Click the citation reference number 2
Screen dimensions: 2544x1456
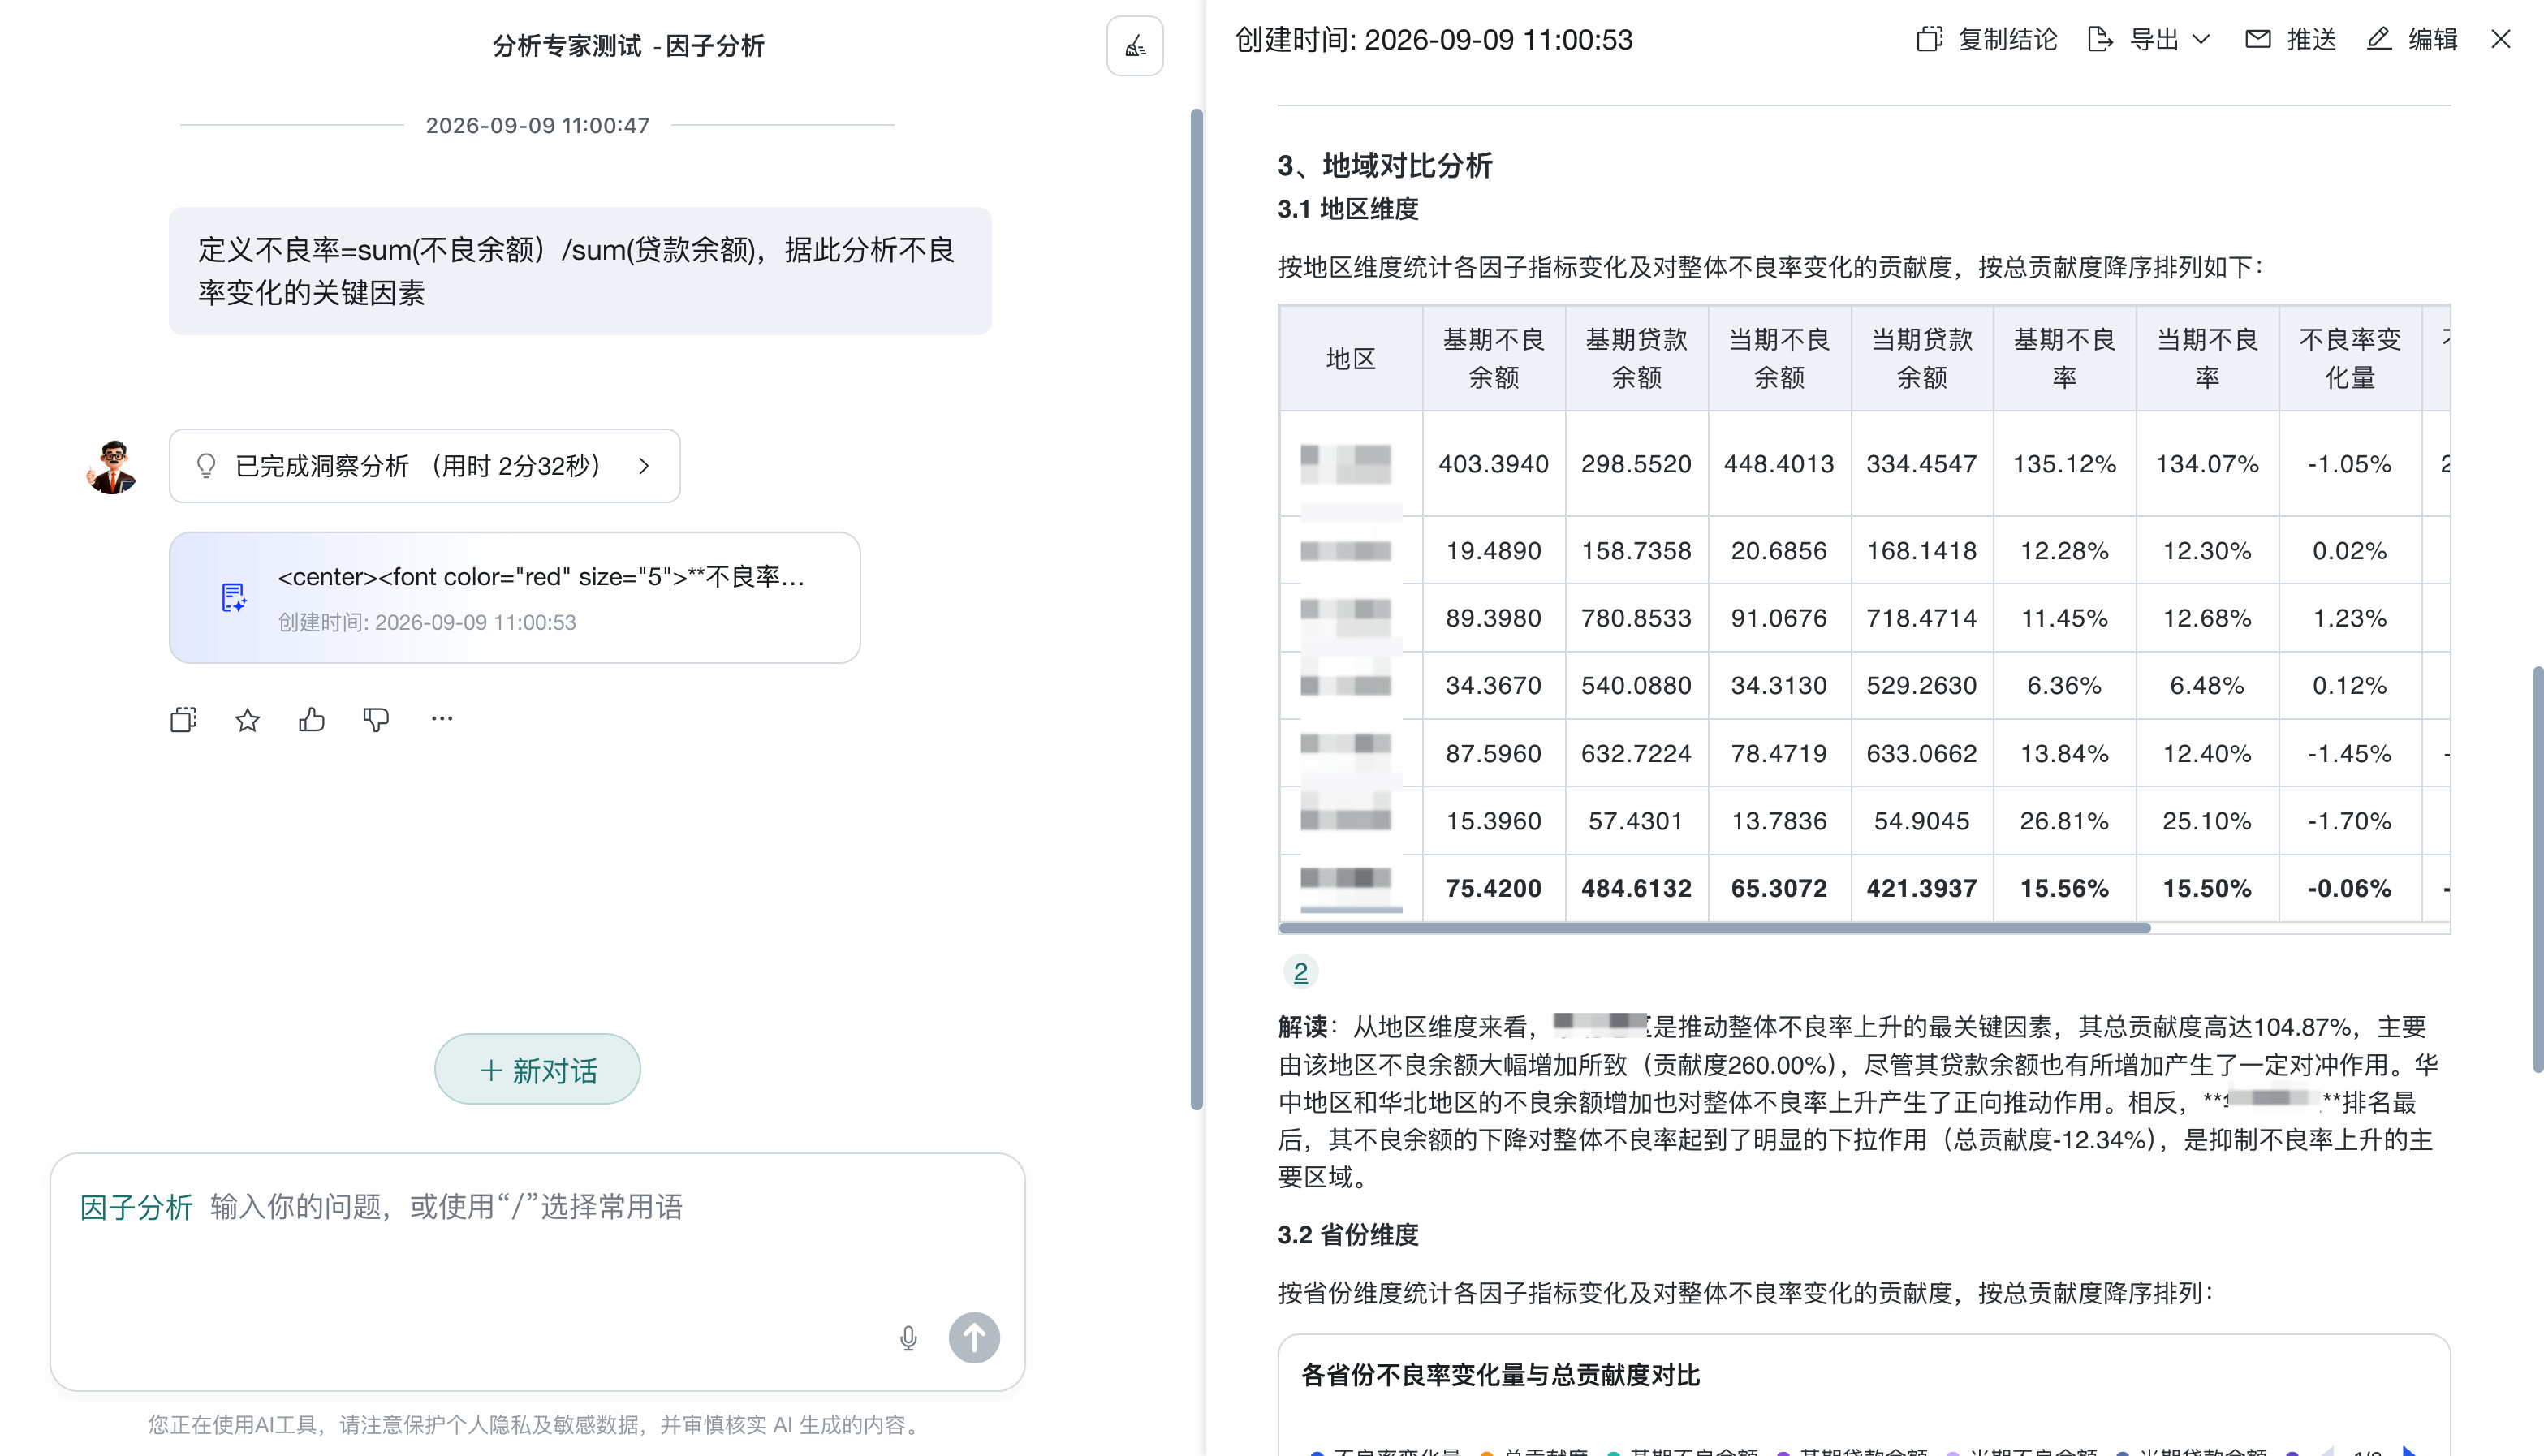pyautogui.click(x=1300, y=972)
